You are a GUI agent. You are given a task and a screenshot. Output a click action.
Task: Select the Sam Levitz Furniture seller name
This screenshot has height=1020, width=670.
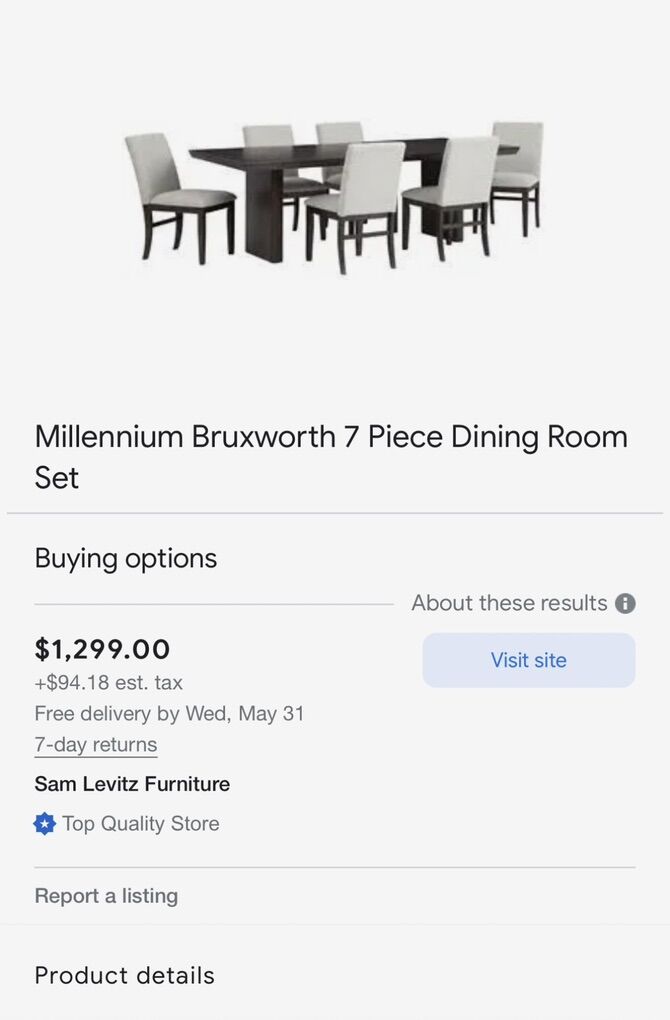(132, 784)
